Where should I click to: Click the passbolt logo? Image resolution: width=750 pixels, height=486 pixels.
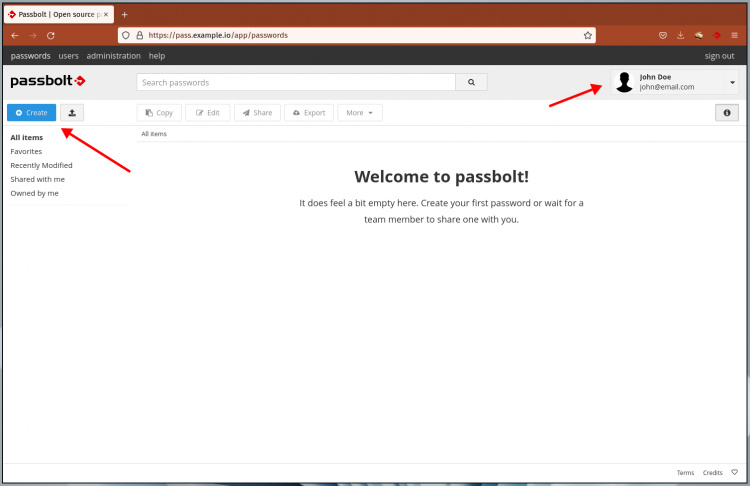tap(47, 81)
